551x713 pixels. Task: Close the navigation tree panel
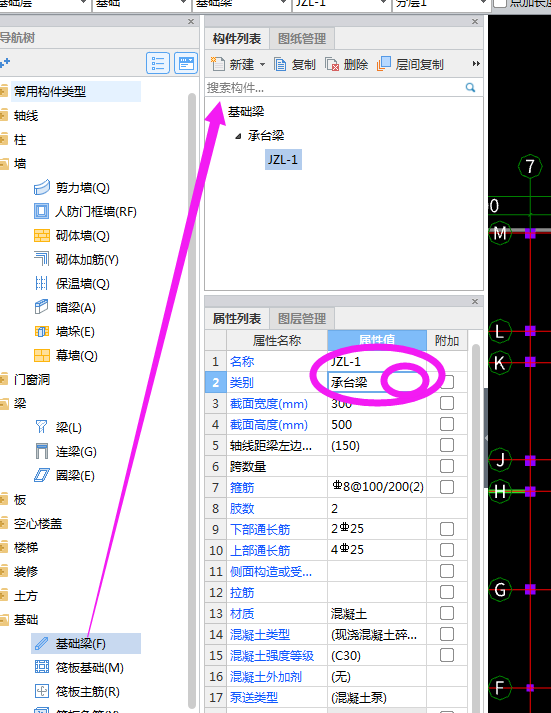[191, 21]
